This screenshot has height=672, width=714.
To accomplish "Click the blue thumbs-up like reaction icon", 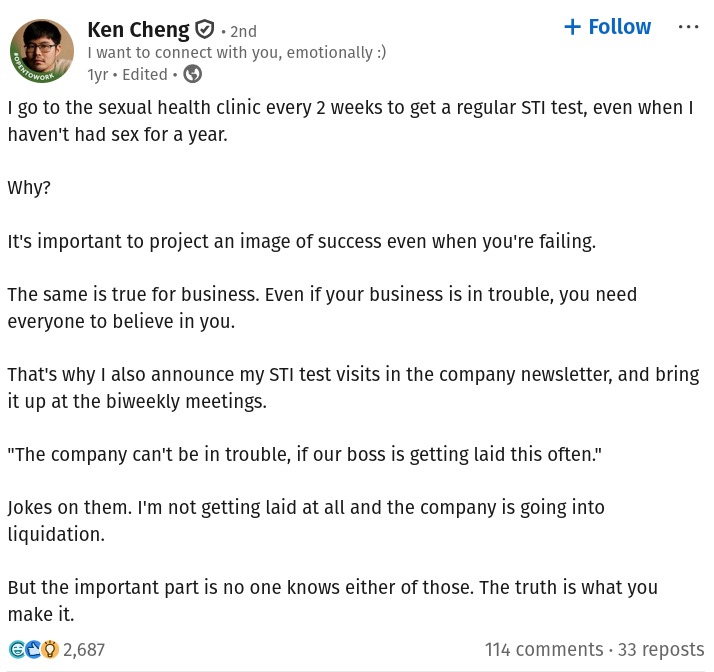I will (x=33, y=650).
